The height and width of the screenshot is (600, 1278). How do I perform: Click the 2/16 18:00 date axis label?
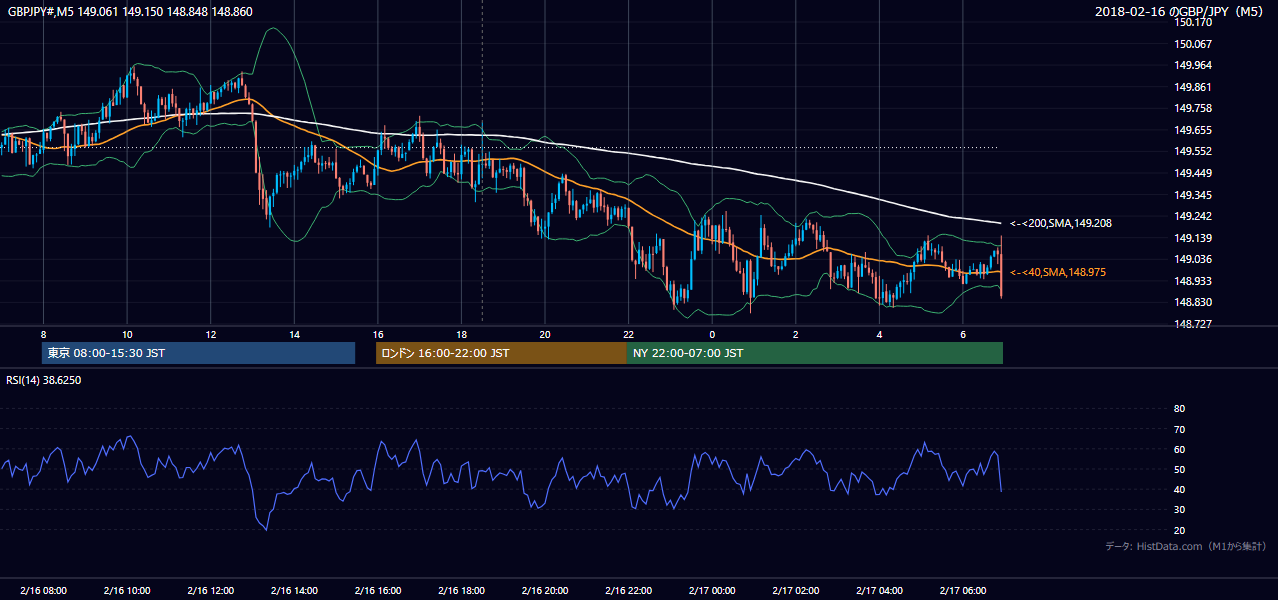click(x=461, y=590)
